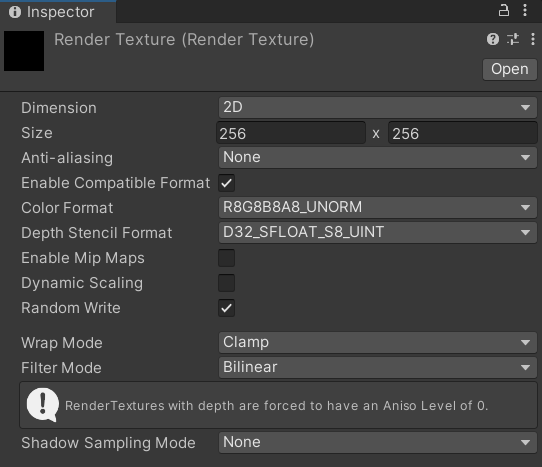Viewport: 542px width, 467px height.
Task: Click the Enable Mip Maps label
Action: [83, 258]
